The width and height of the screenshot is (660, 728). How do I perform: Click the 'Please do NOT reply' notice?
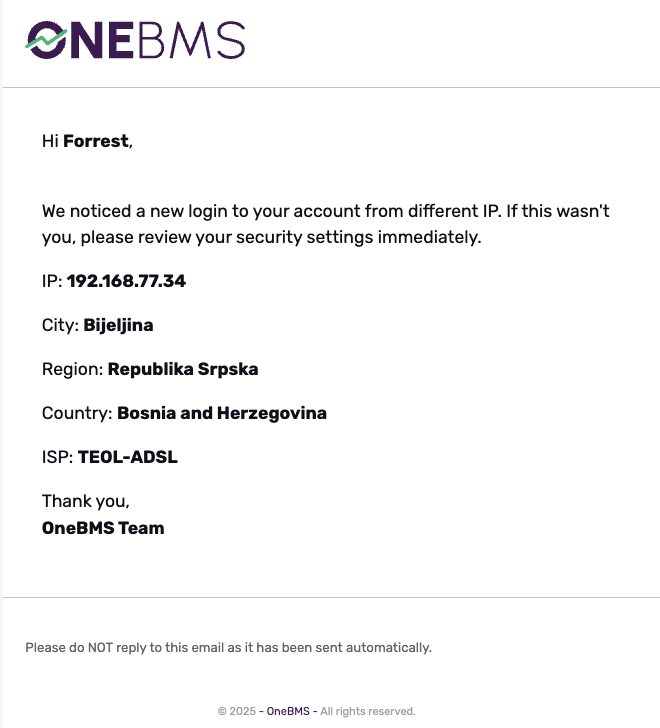[228, 647]
